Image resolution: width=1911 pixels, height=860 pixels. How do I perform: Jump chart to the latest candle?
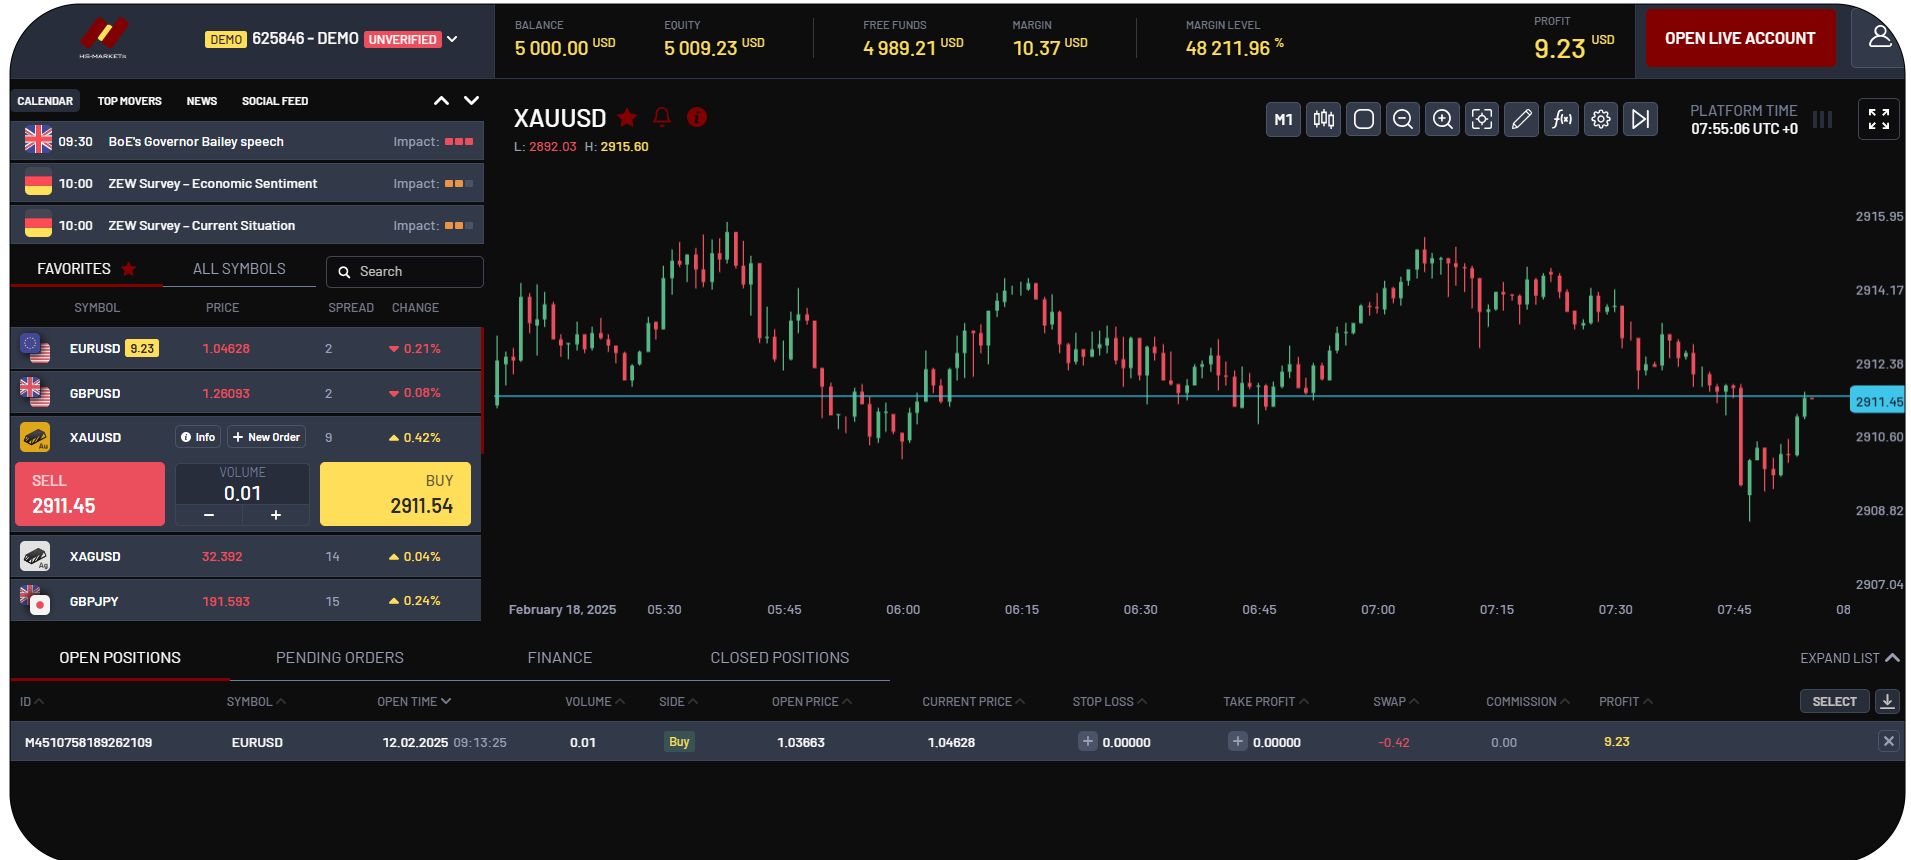pos(1640,120)
